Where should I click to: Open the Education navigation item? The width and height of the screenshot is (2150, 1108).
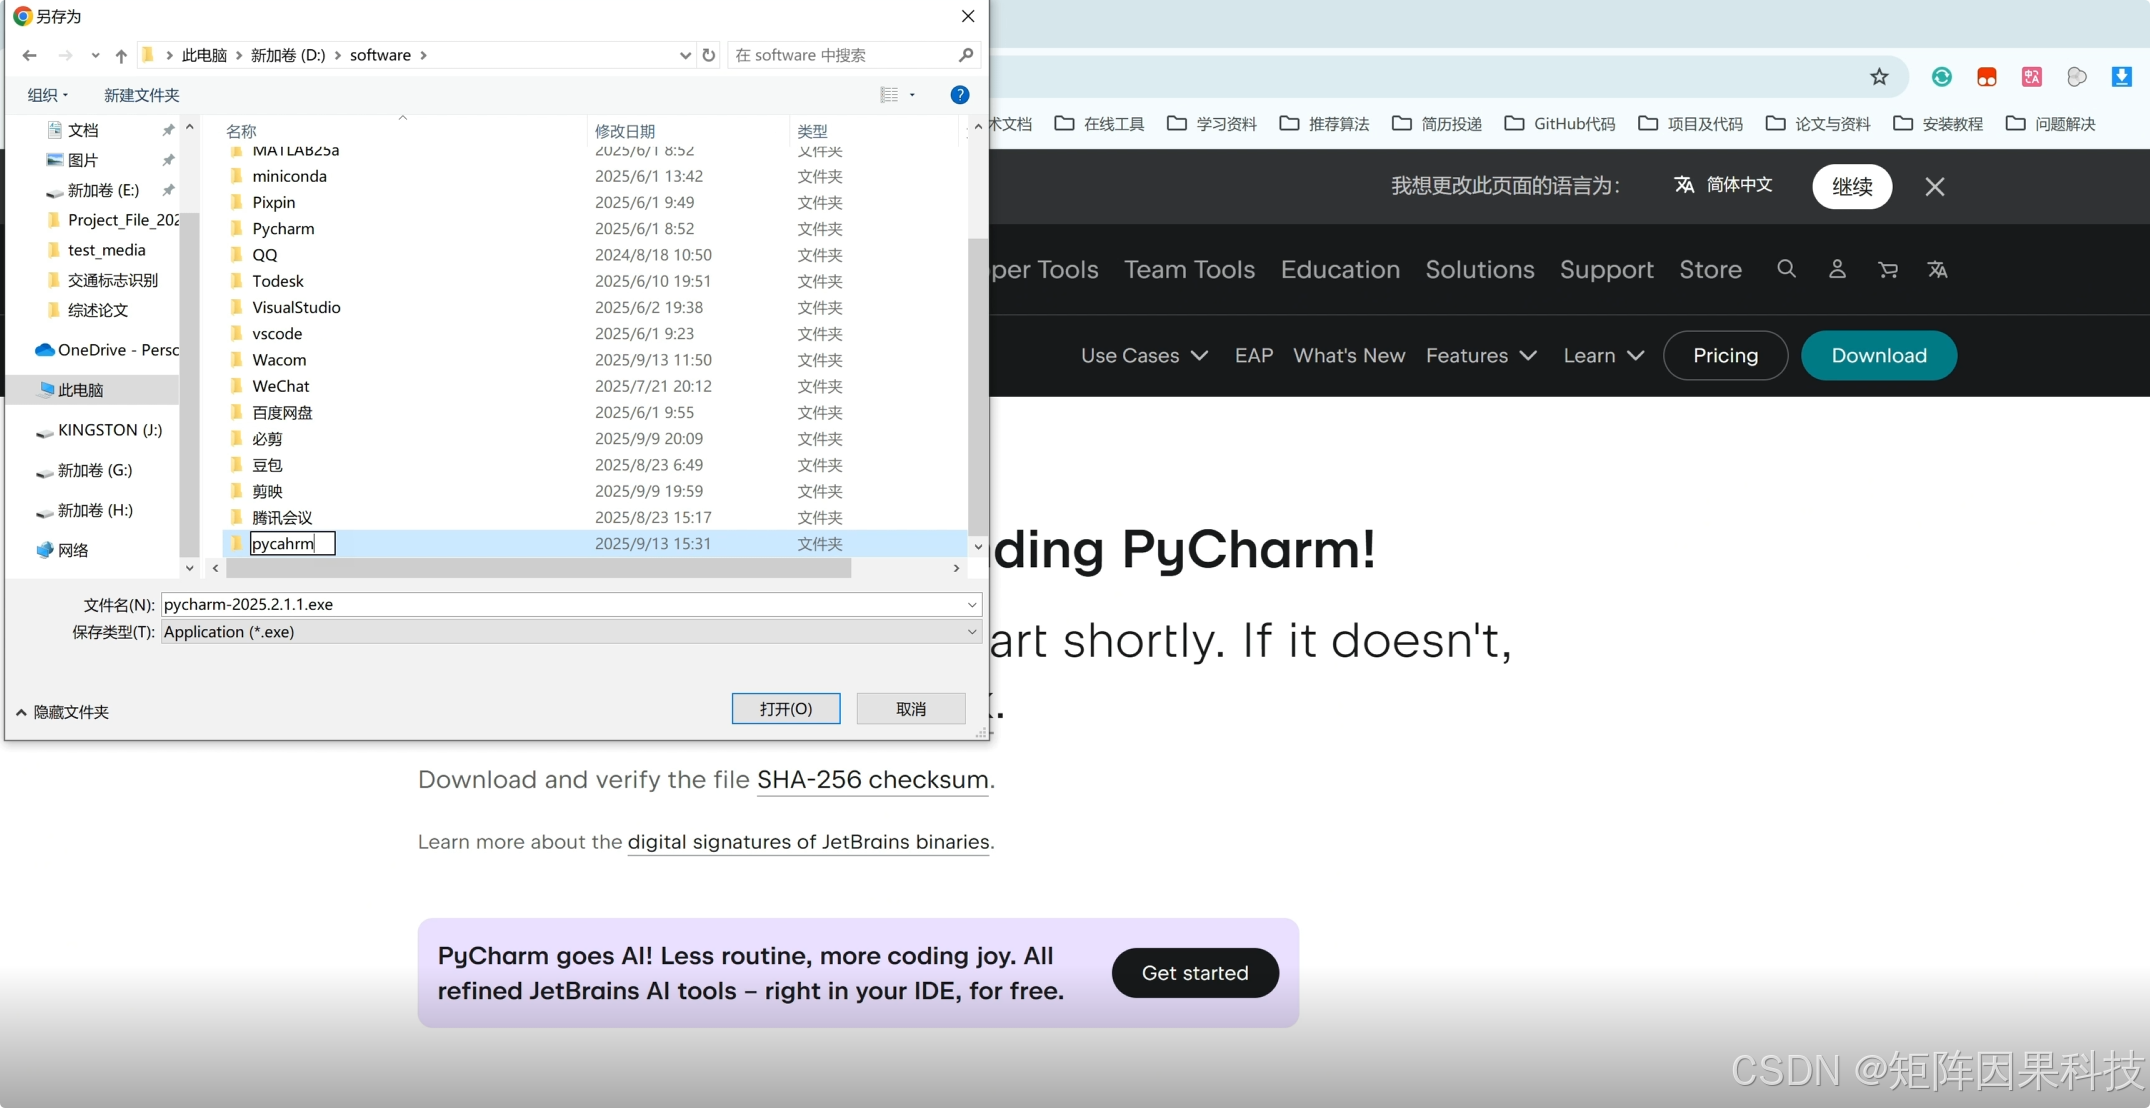click(x=1339, y=270)
